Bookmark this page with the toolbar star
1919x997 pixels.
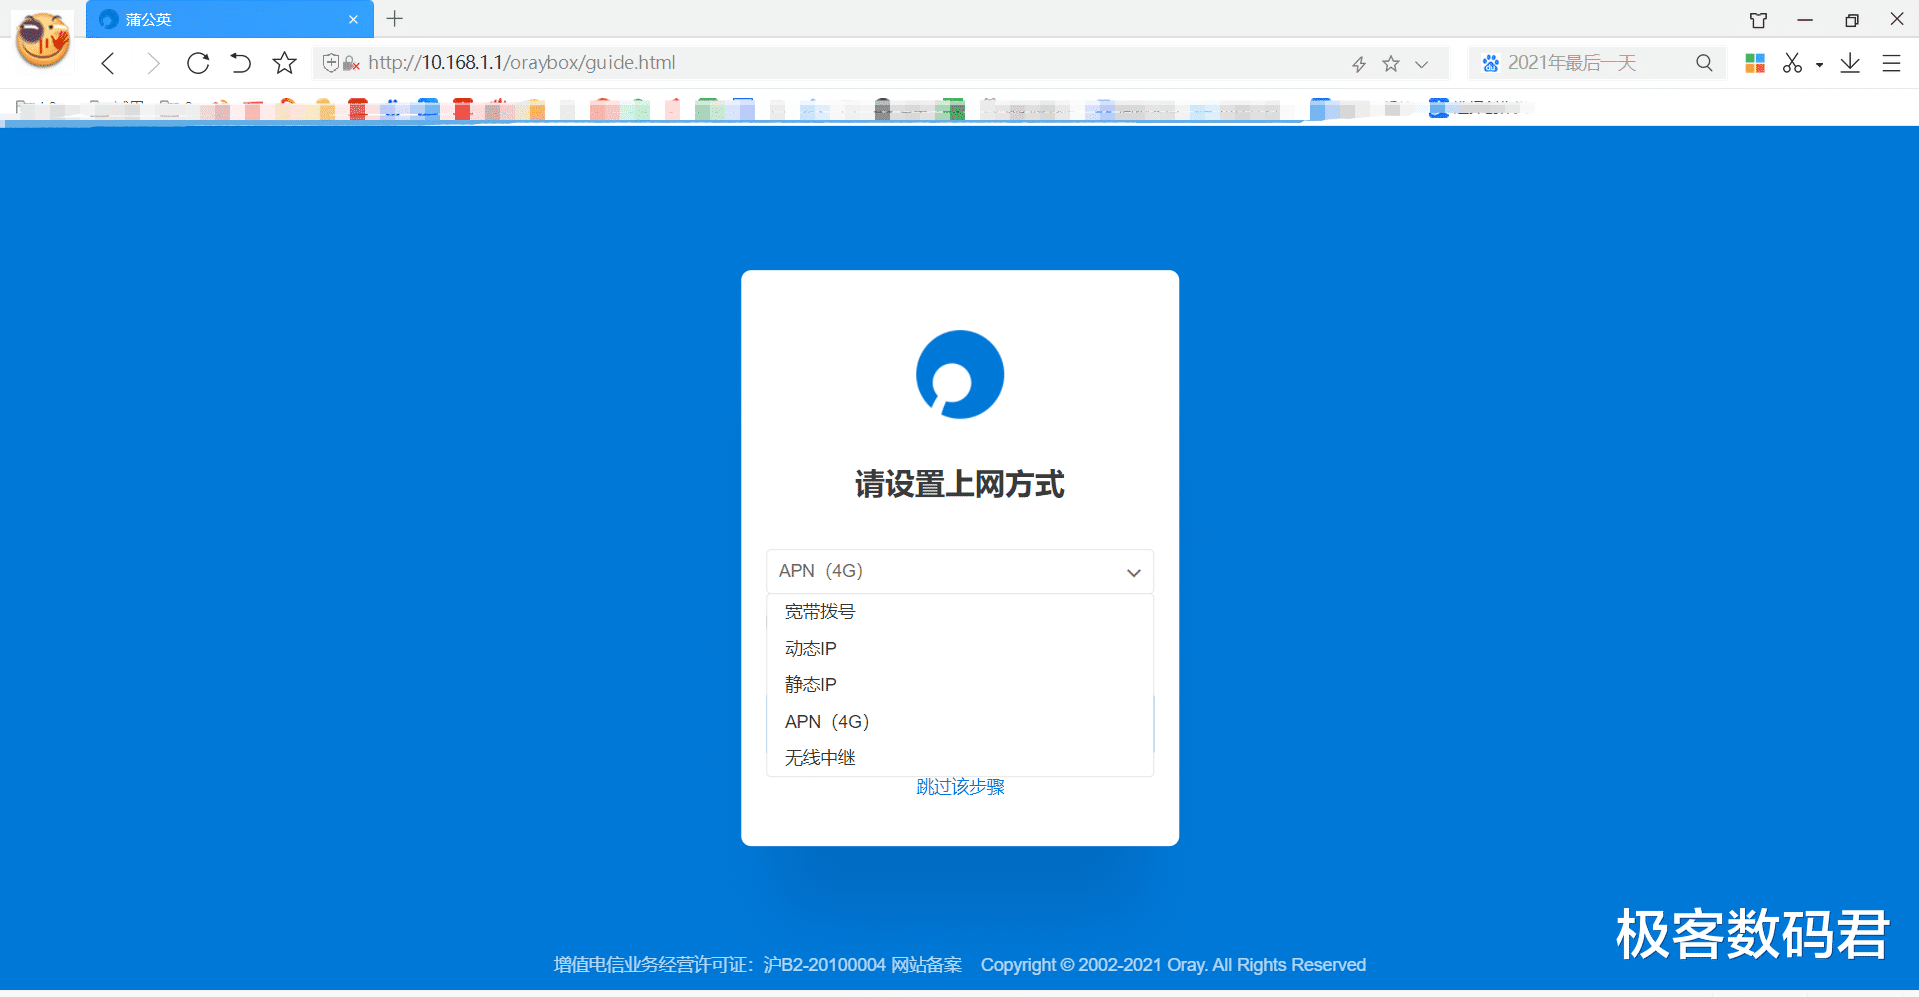point(285,63)
